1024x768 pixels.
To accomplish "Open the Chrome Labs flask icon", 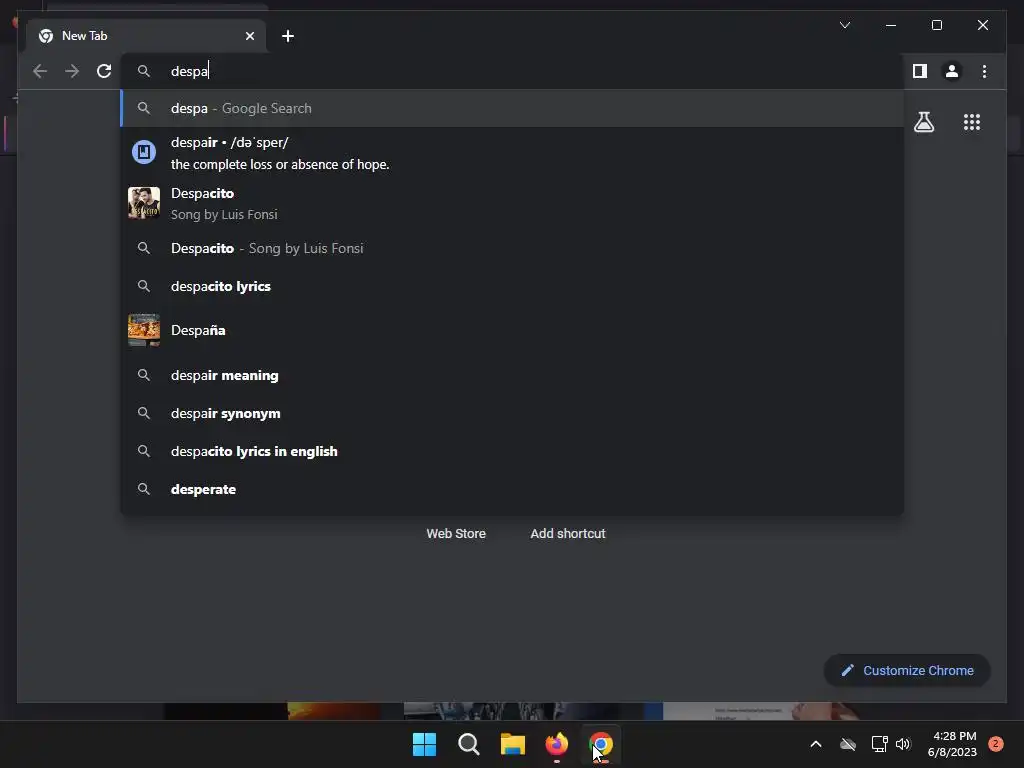I will (x=923, y=122).
